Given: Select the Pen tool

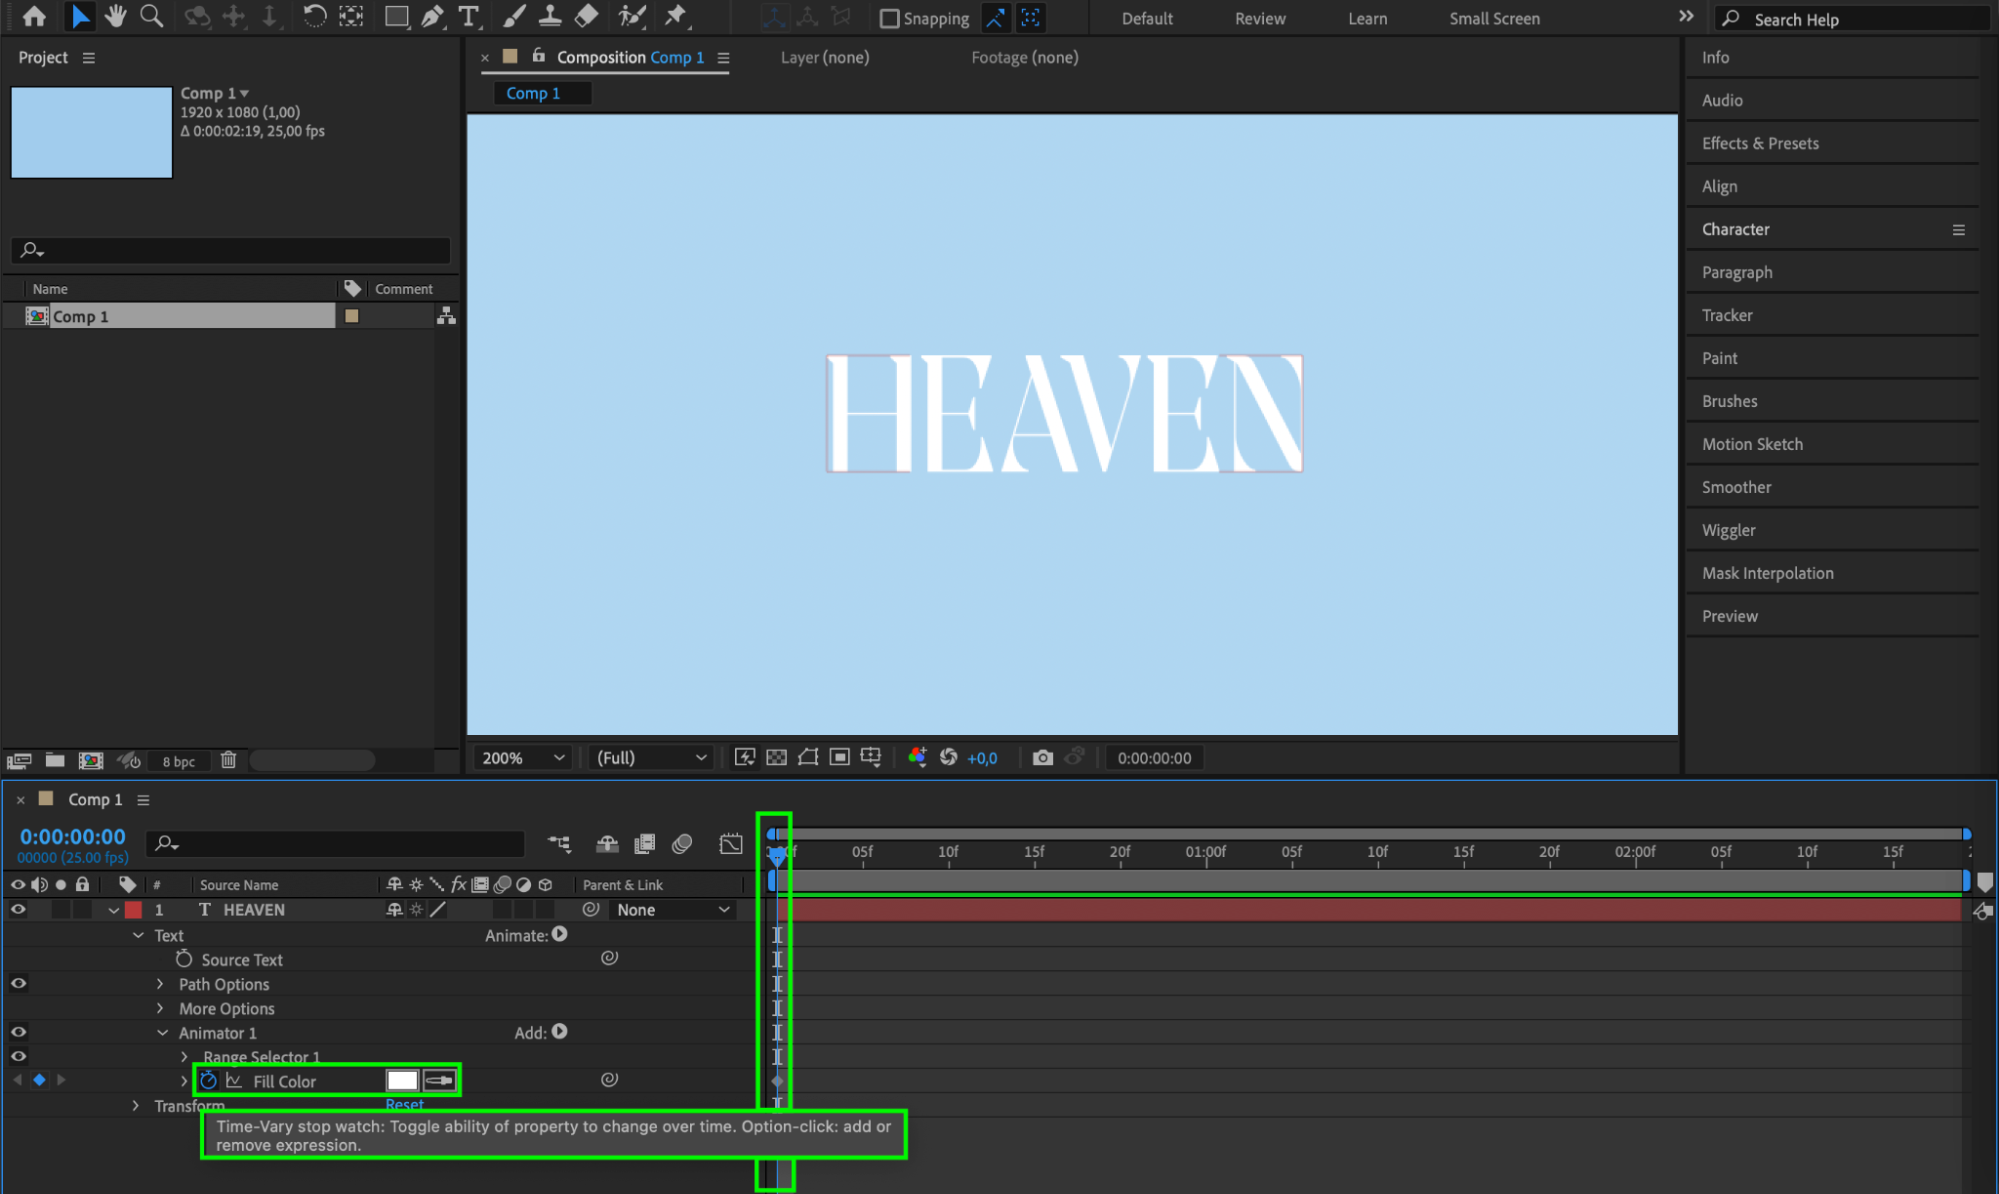Looking at the screenshot, I should [x=432, y=16].
